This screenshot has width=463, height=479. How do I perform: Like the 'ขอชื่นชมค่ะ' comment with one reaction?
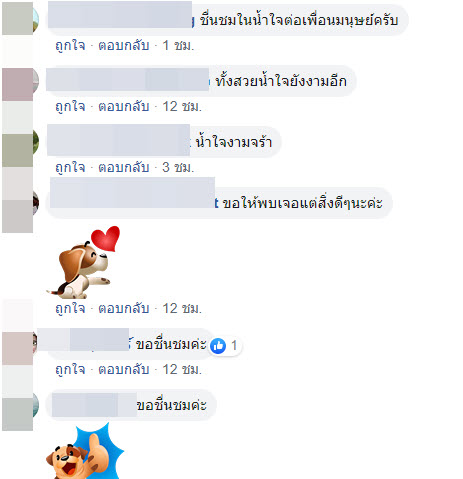tap(70, 369)
